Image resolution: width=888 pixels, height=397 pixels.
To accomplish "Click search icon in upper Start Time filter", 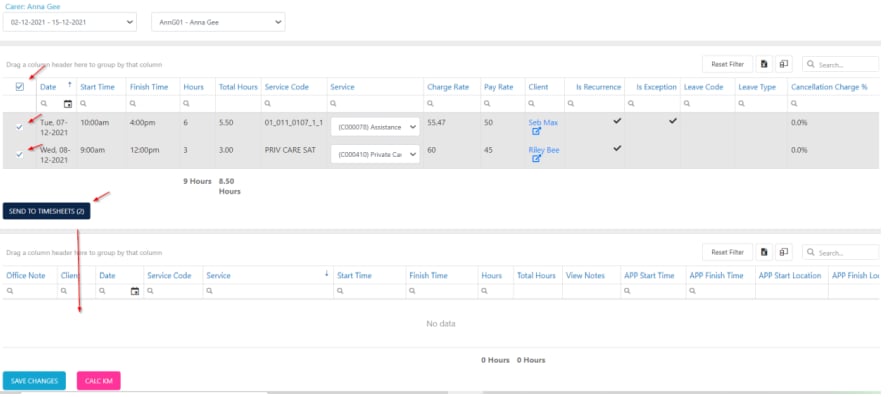I will coord(83,104).
